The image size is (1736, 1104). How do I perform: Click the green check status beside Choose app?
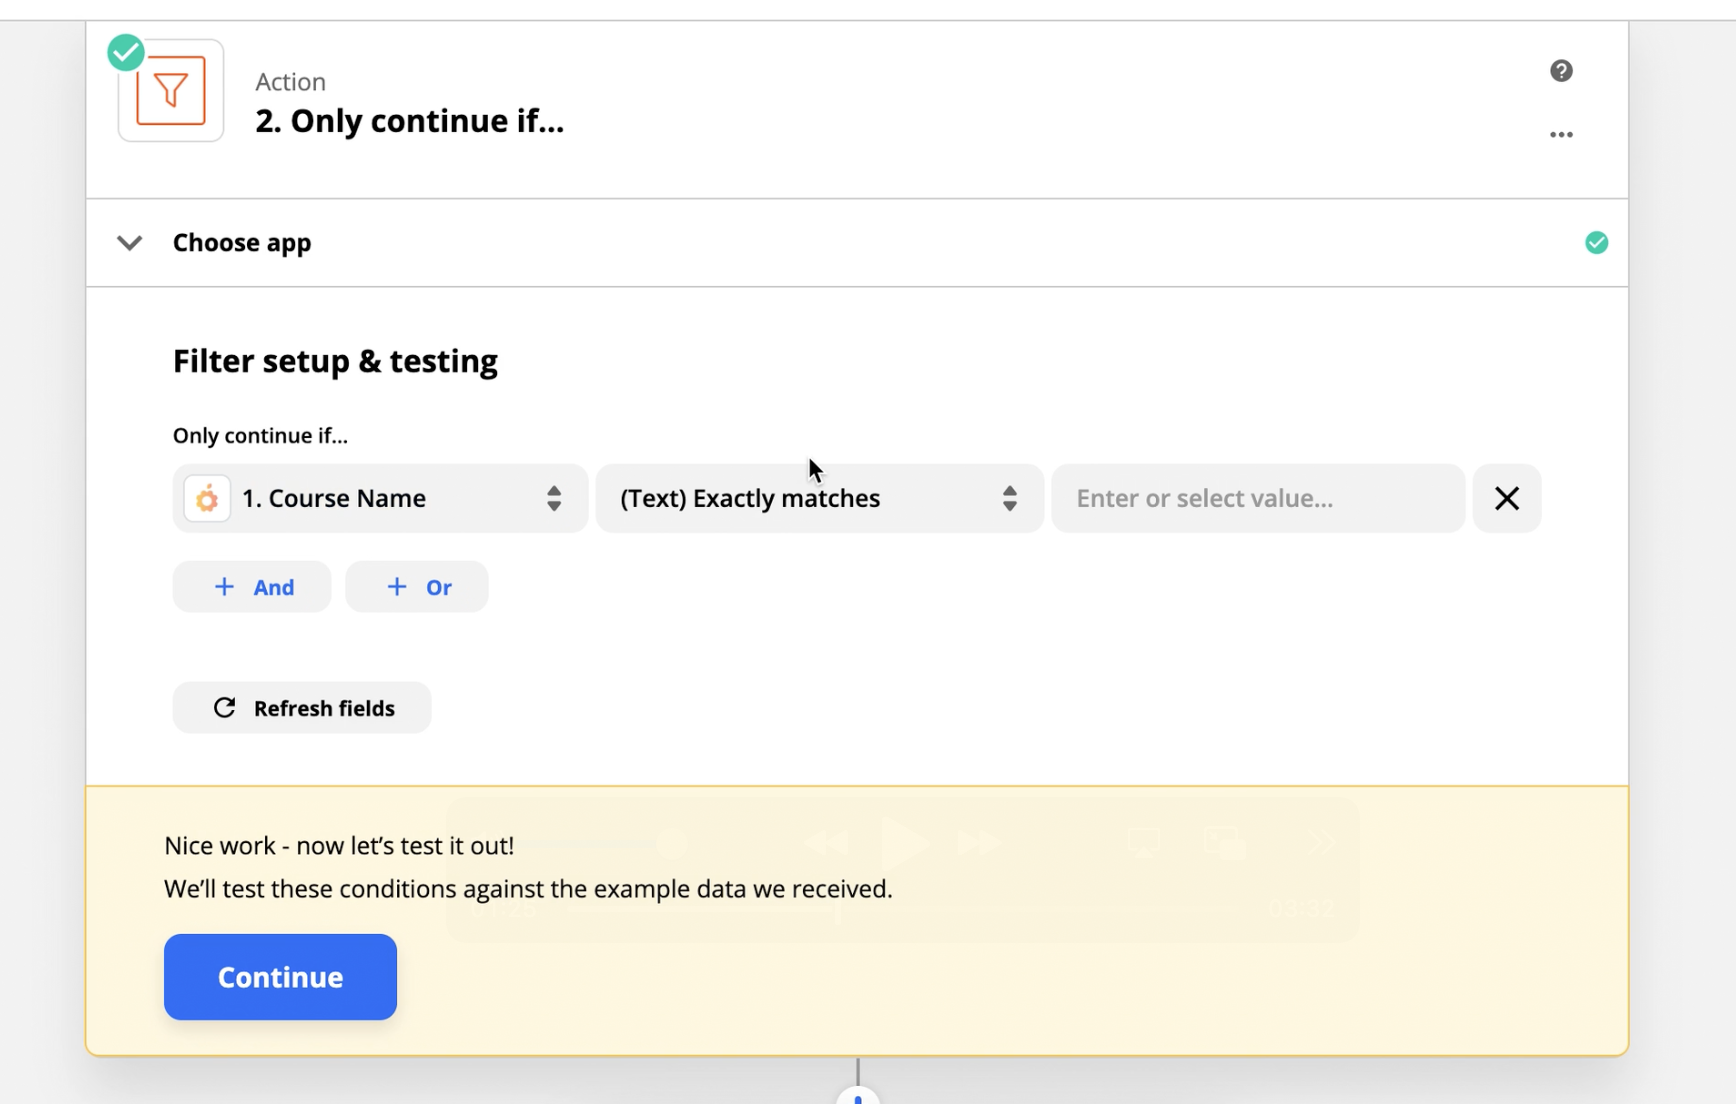(x=1596, y=243)
